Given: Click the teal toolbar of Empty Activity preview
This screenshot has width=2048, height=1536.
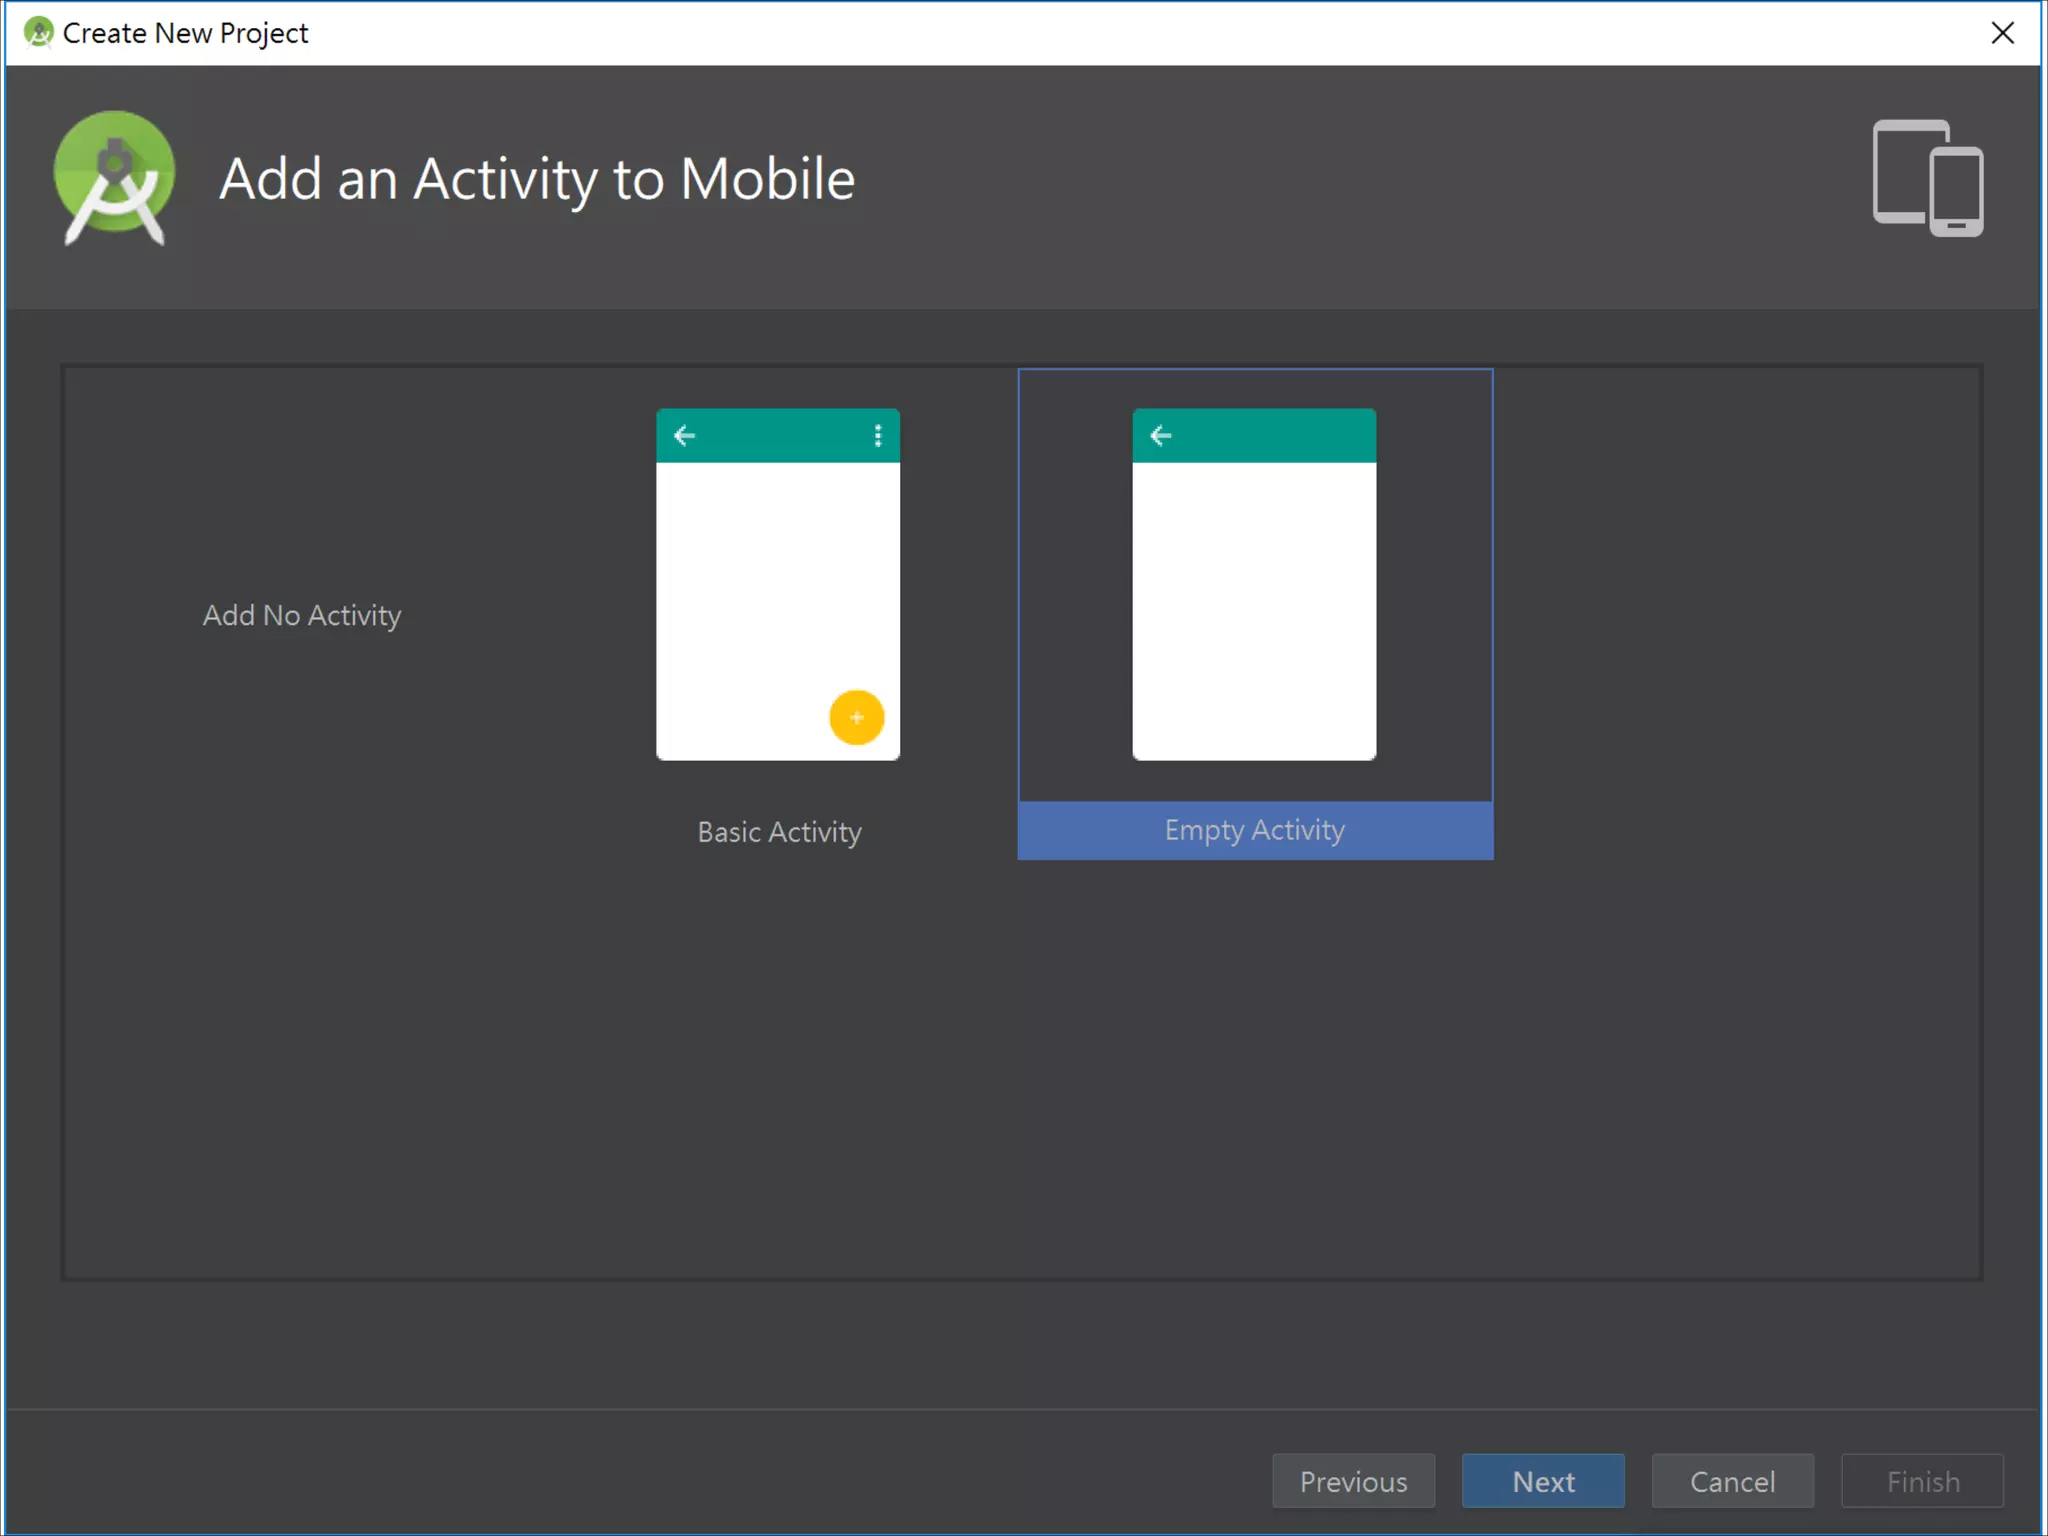Looking at the screenshot, I should coord(1270,436).
